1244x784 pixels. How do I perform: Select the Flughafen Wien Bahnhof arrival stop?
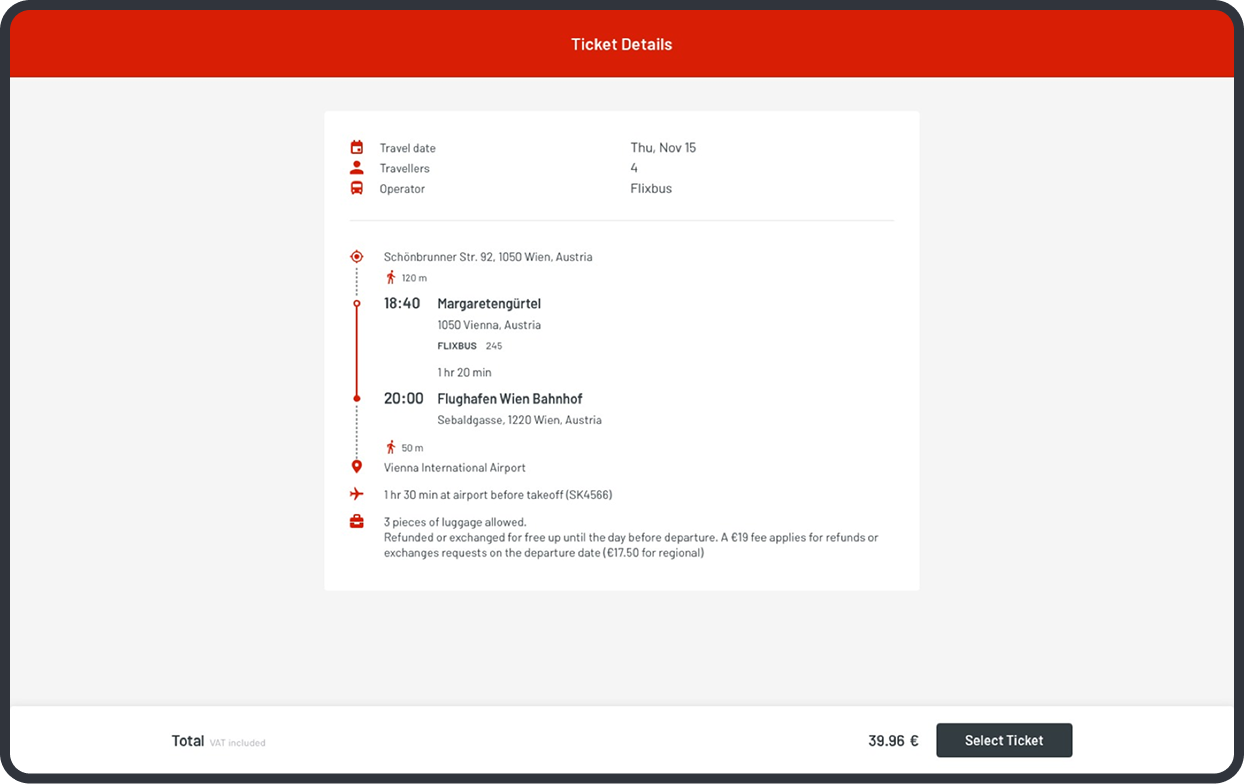point(509,398)
